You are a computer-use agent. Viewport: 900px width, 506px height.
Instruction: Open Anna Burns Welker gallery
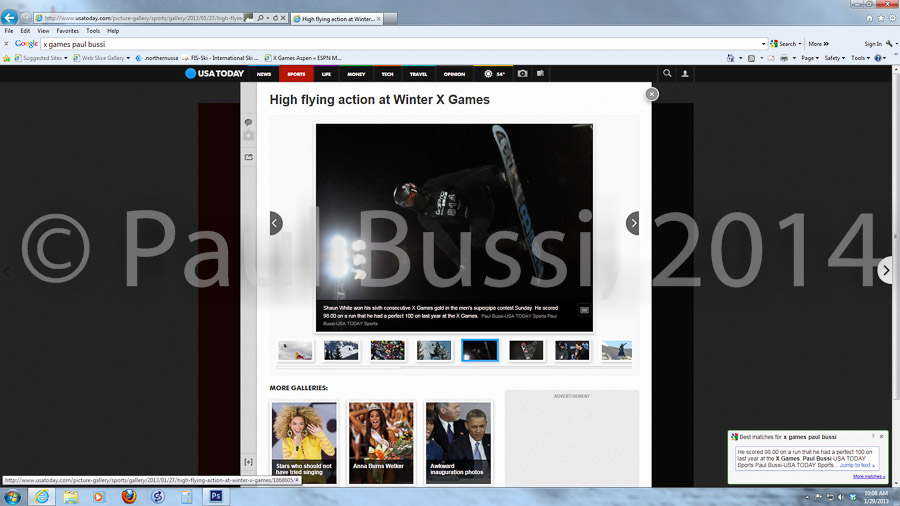click(381, 442)
